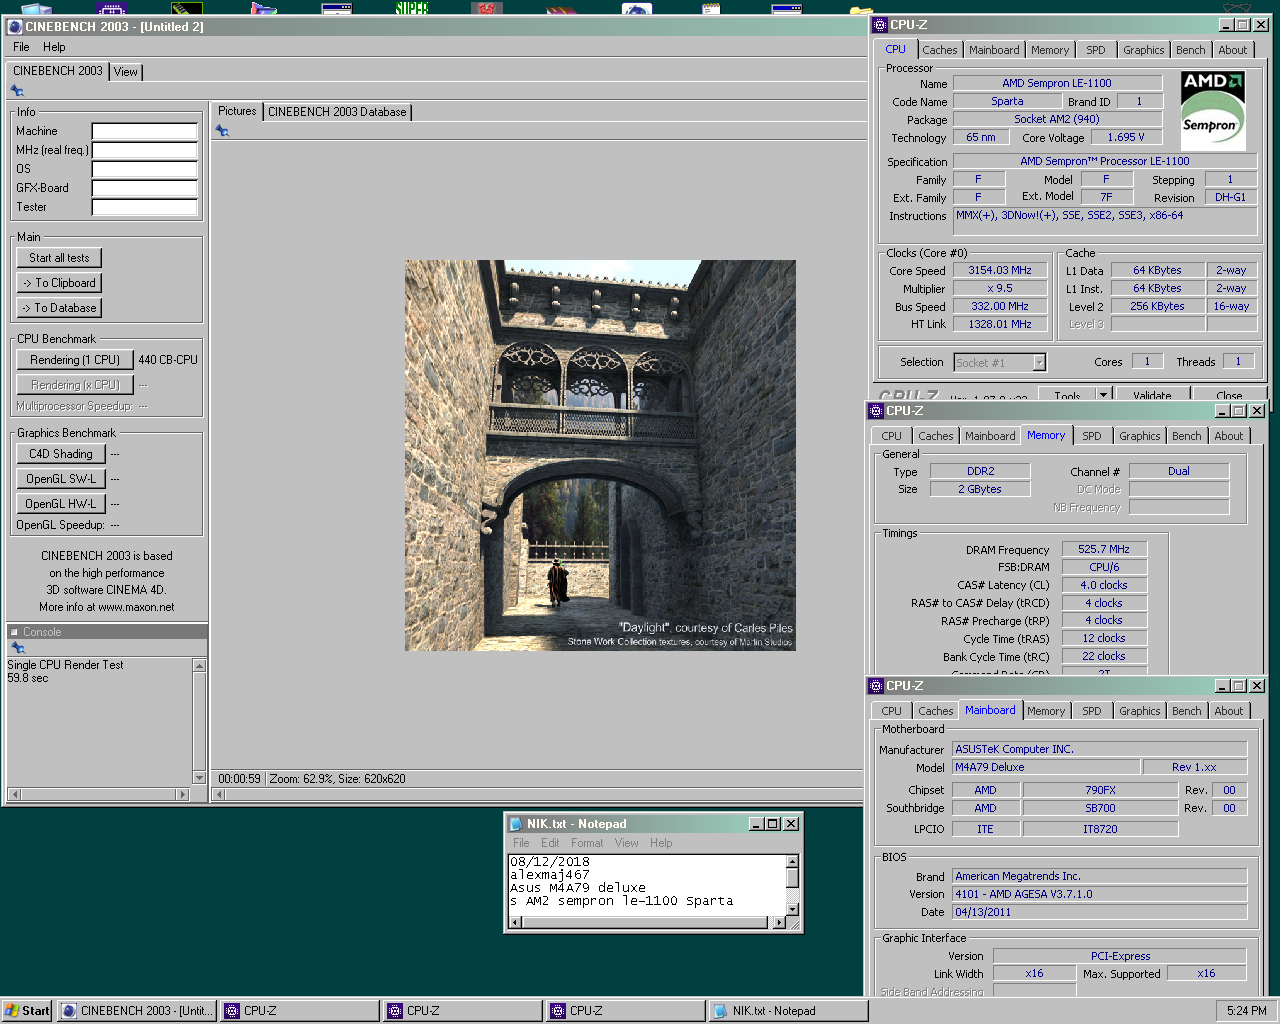Click the pin icon under the Pictures tab
Image resolution: width=1280 pixels, height=1024 pixels.
(222, 131)
